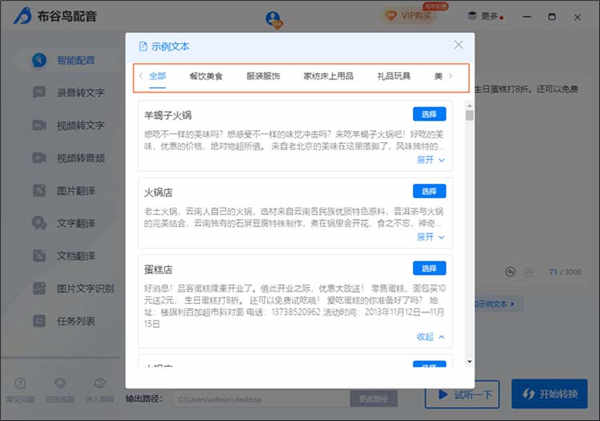
Task: Click the history clock icon near character count
Action: click(510, 272)
